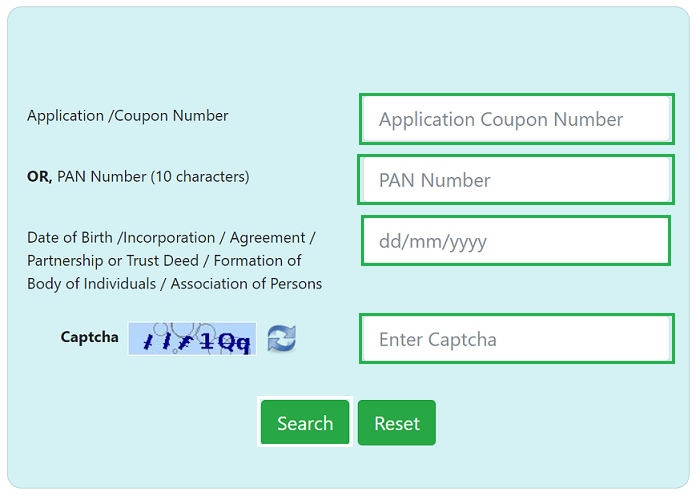Click the 'Association of Persons' text
Image resolution: width=700 pixels, height=500 pixels.
tap(246, 284)
